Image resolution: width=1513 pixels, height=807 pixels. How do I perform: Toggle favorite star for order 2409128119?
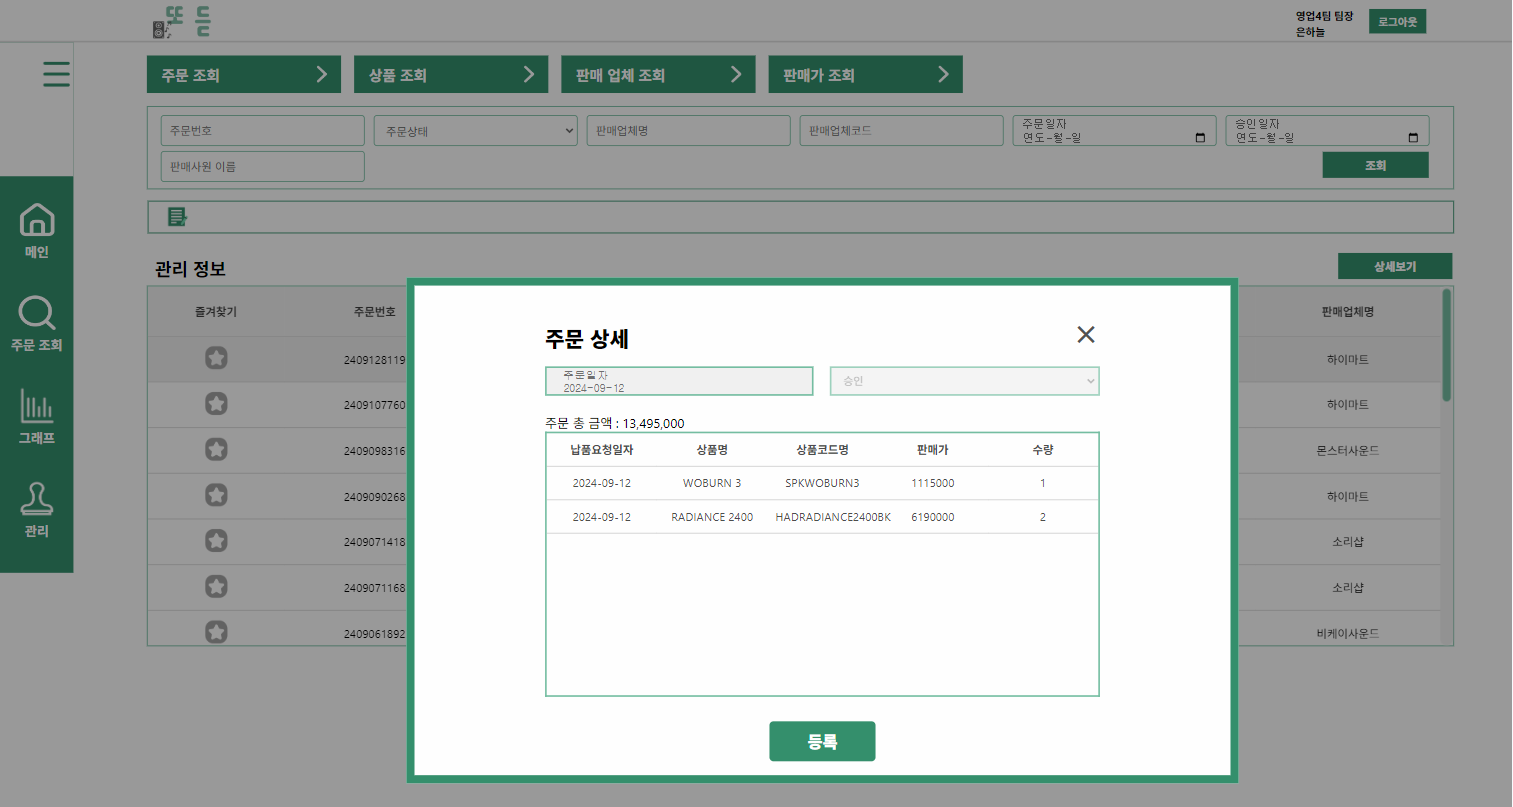click(216, 358)
